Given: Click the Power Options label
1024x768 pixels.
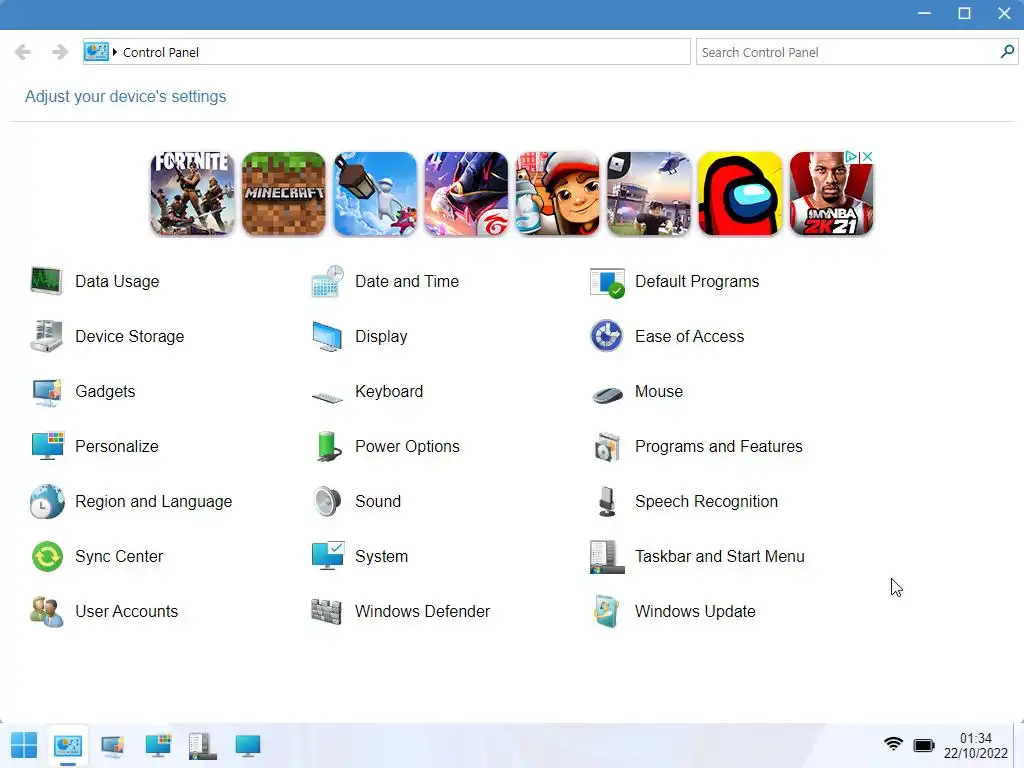Looking at the screenshot, I should tap(407, 446).
